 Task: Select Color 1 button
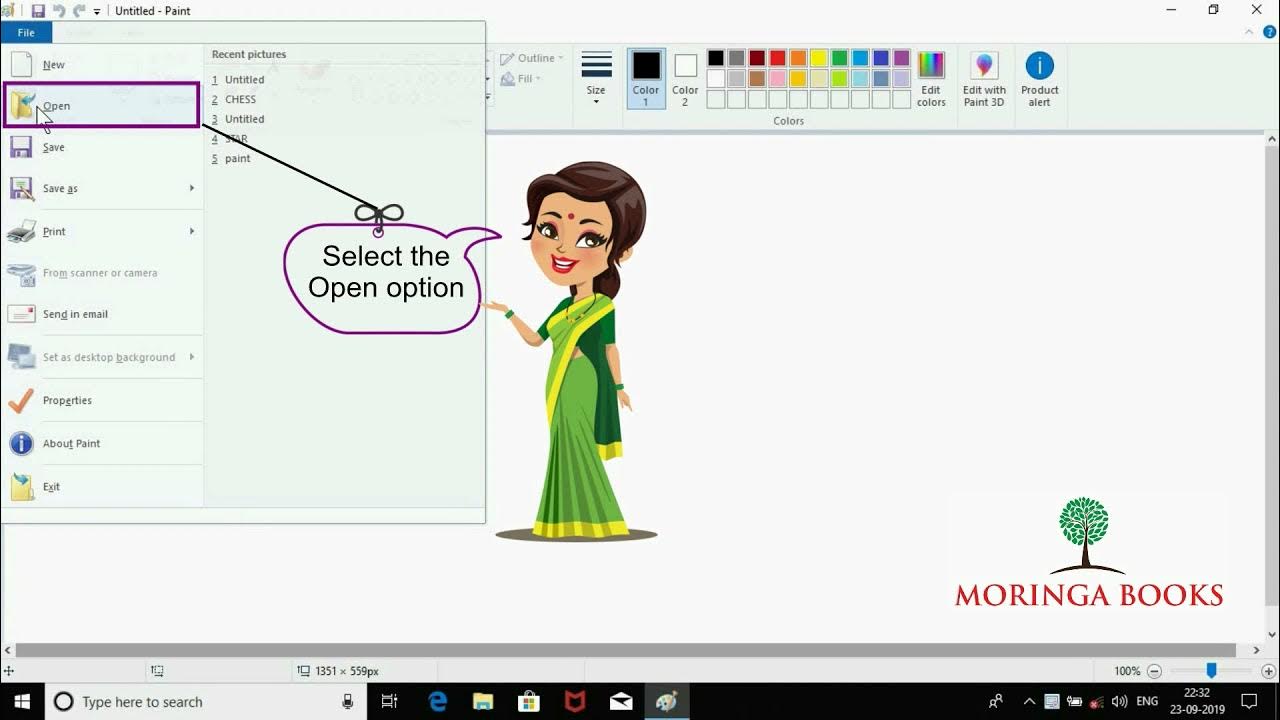click(646, 78)
